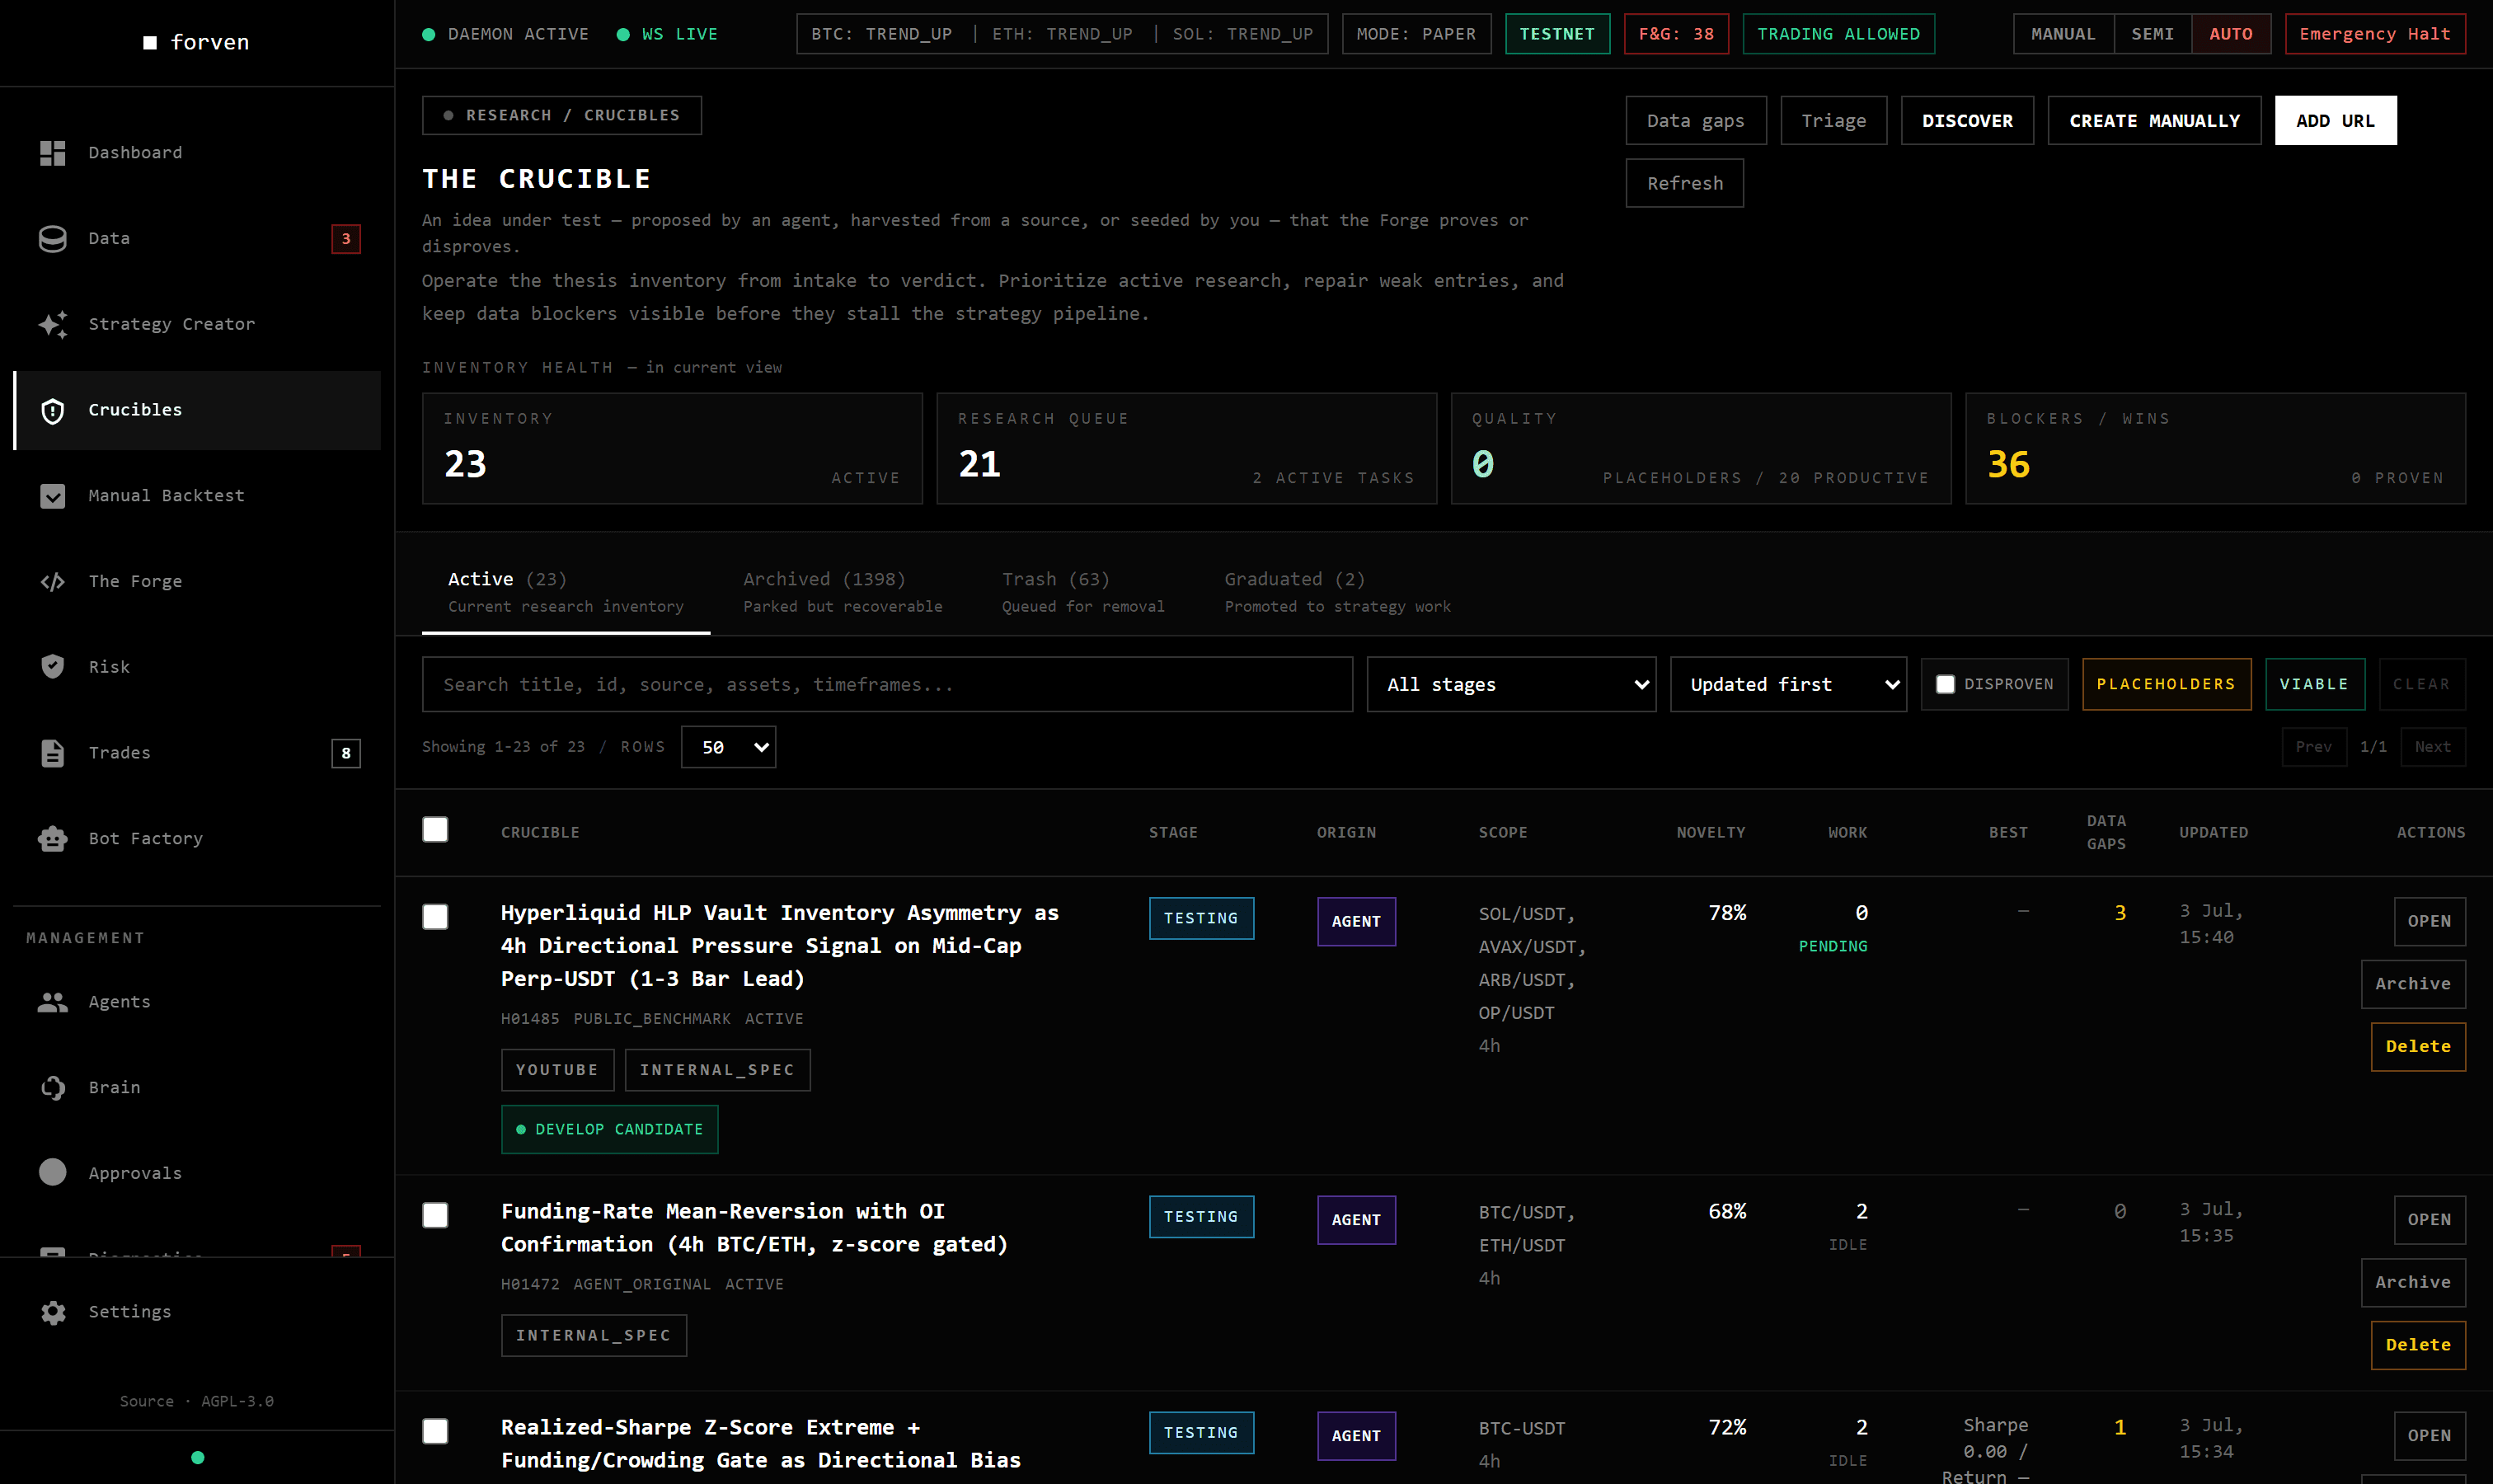
Task: Open the Archived (1398) tab
Action: (842, 592)
